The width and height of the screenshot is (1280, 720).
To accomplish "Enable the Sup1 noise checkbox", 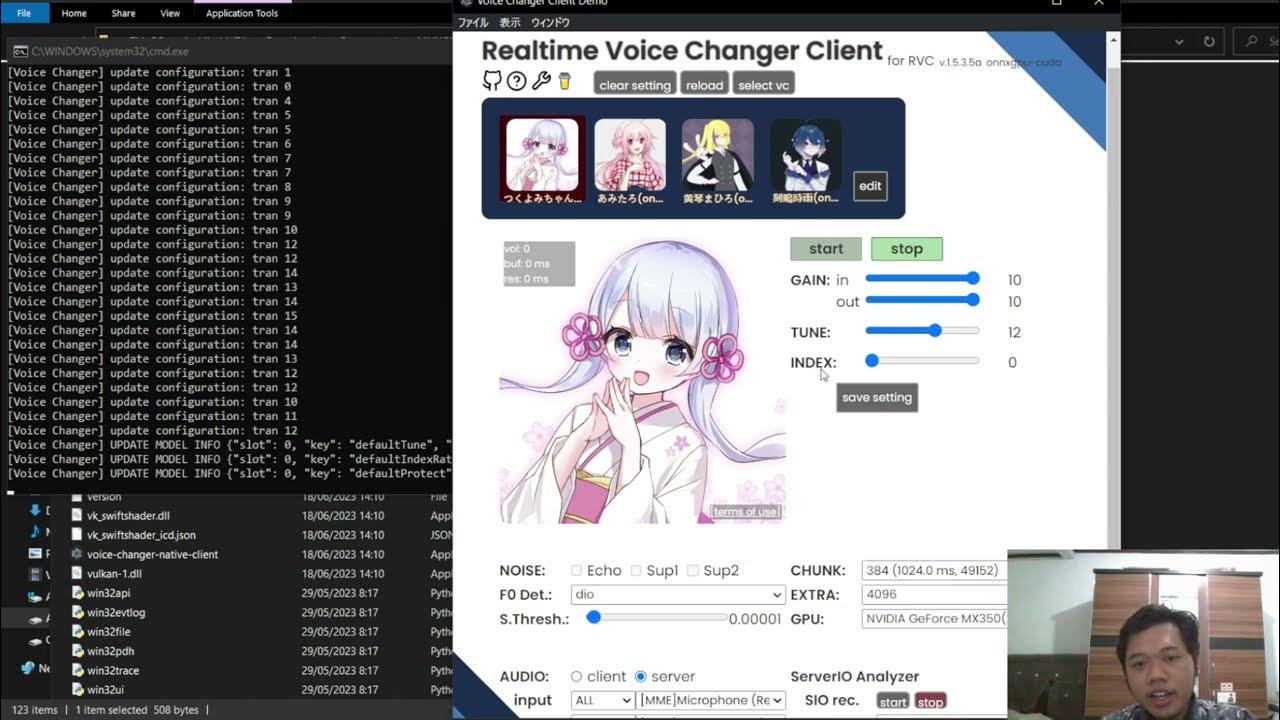I will pos(636,570).
